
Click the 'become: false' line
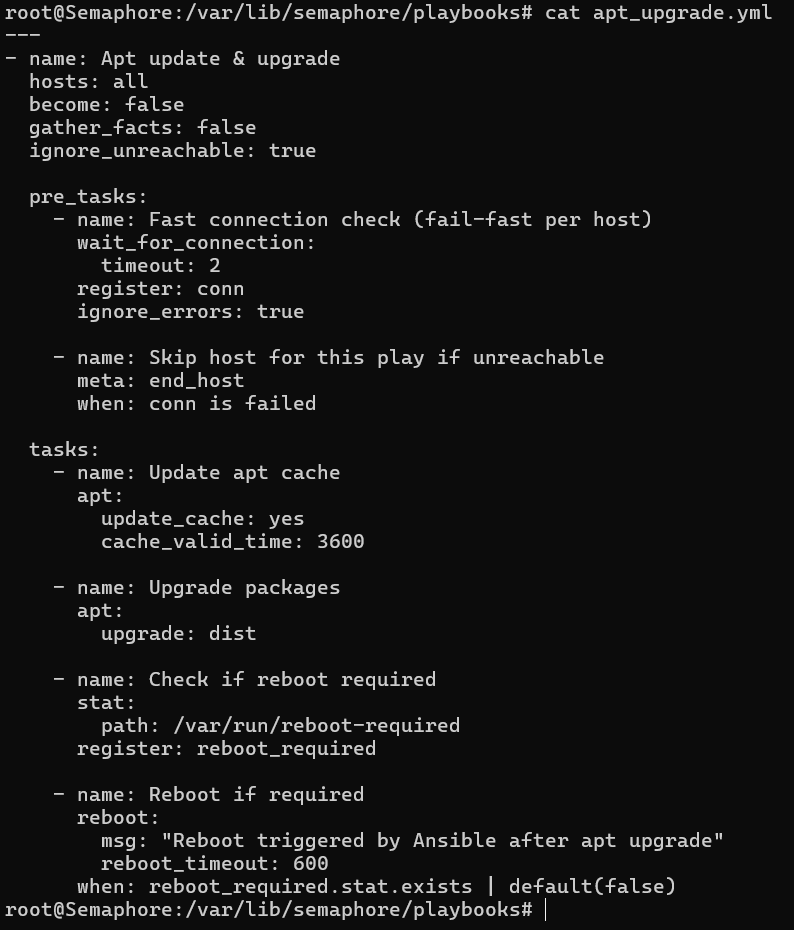pyautogui.click(x=106, y=105)
